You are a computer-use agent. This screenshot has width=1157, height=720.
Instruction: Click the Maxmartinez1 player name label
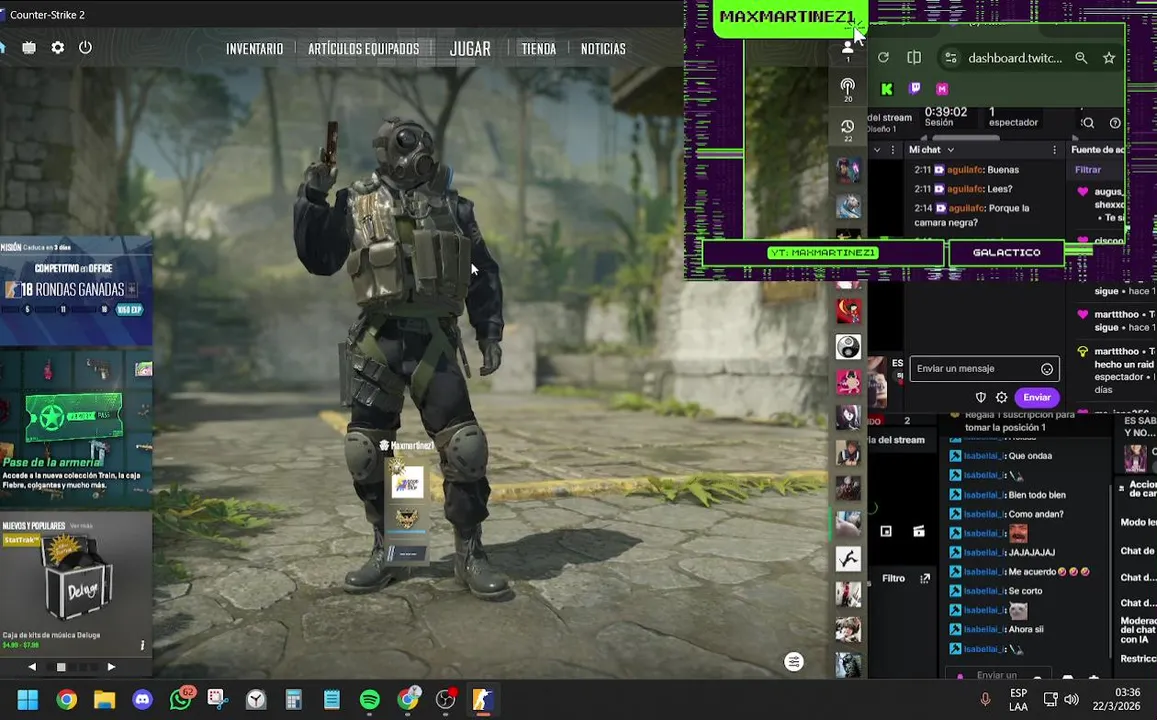407,446
